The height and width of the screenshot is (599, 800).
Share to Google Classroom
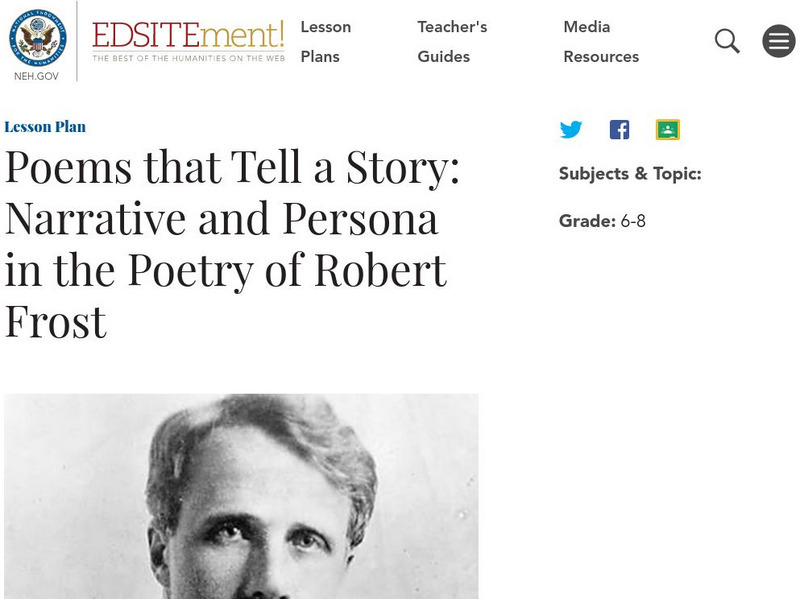667,130
